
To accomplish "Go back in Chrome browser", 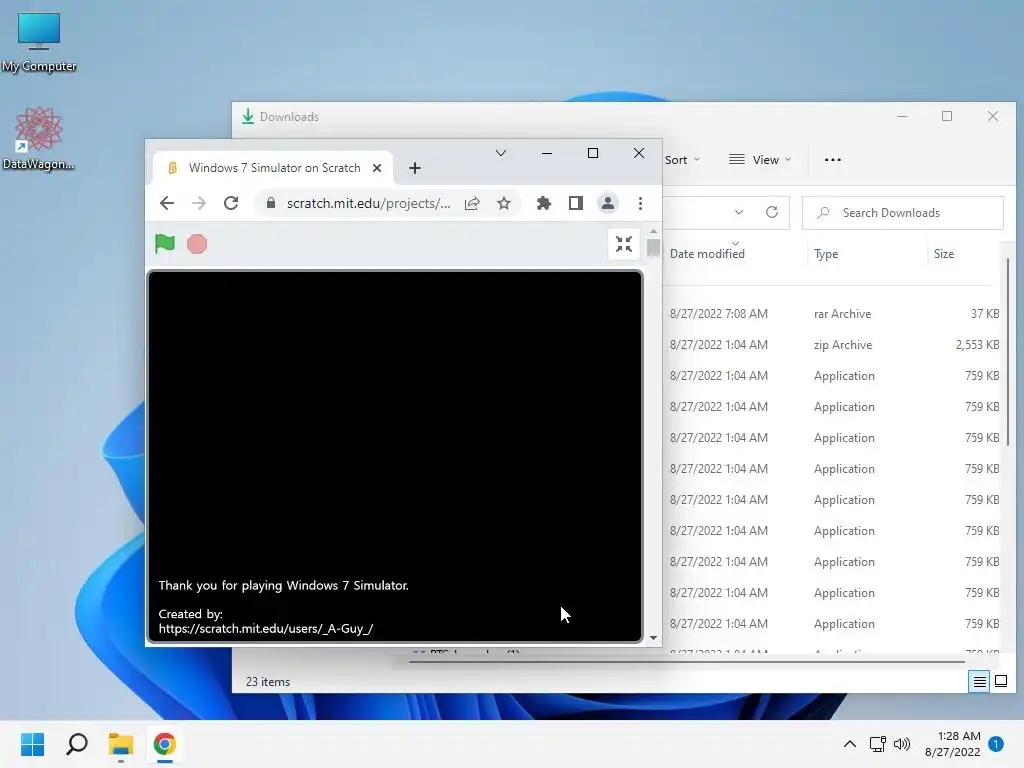I will click(x=167, y=203).
